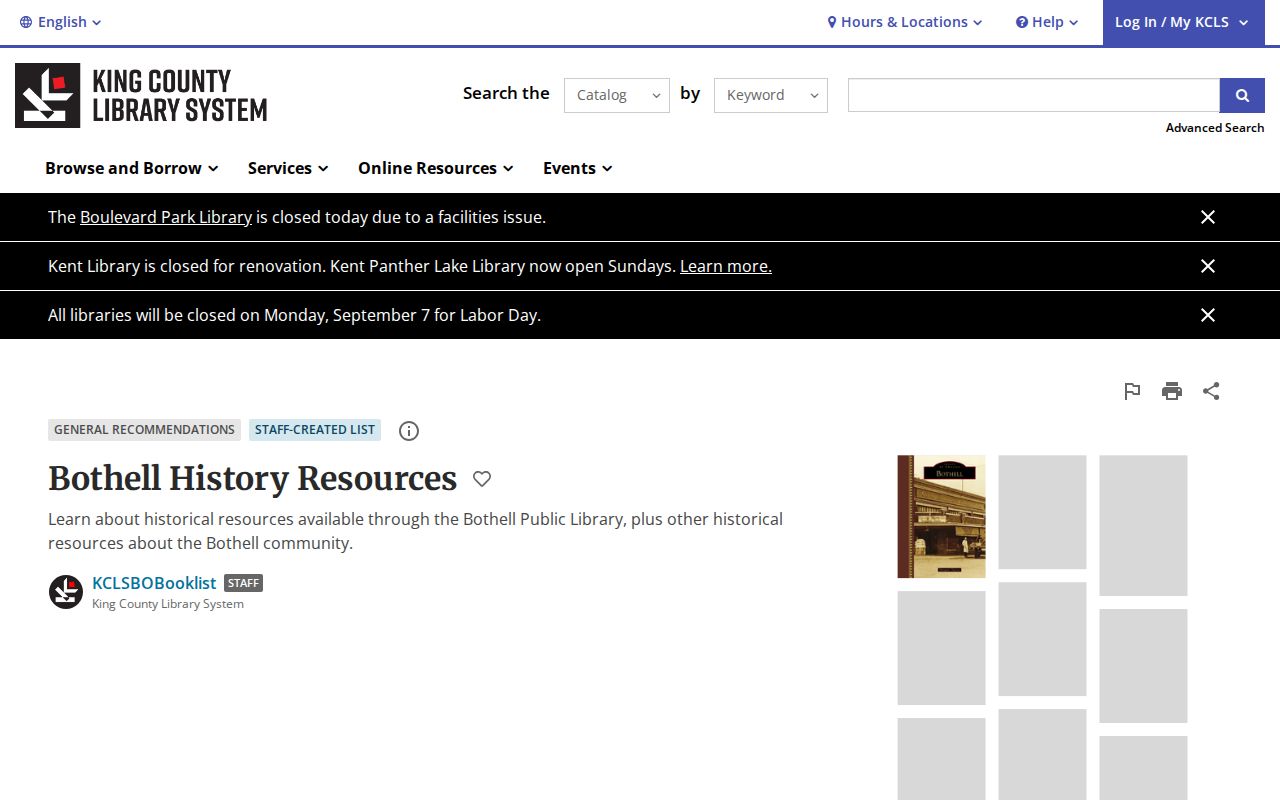
Task: Print the list using the printer icon
Action: (1172, 391)
